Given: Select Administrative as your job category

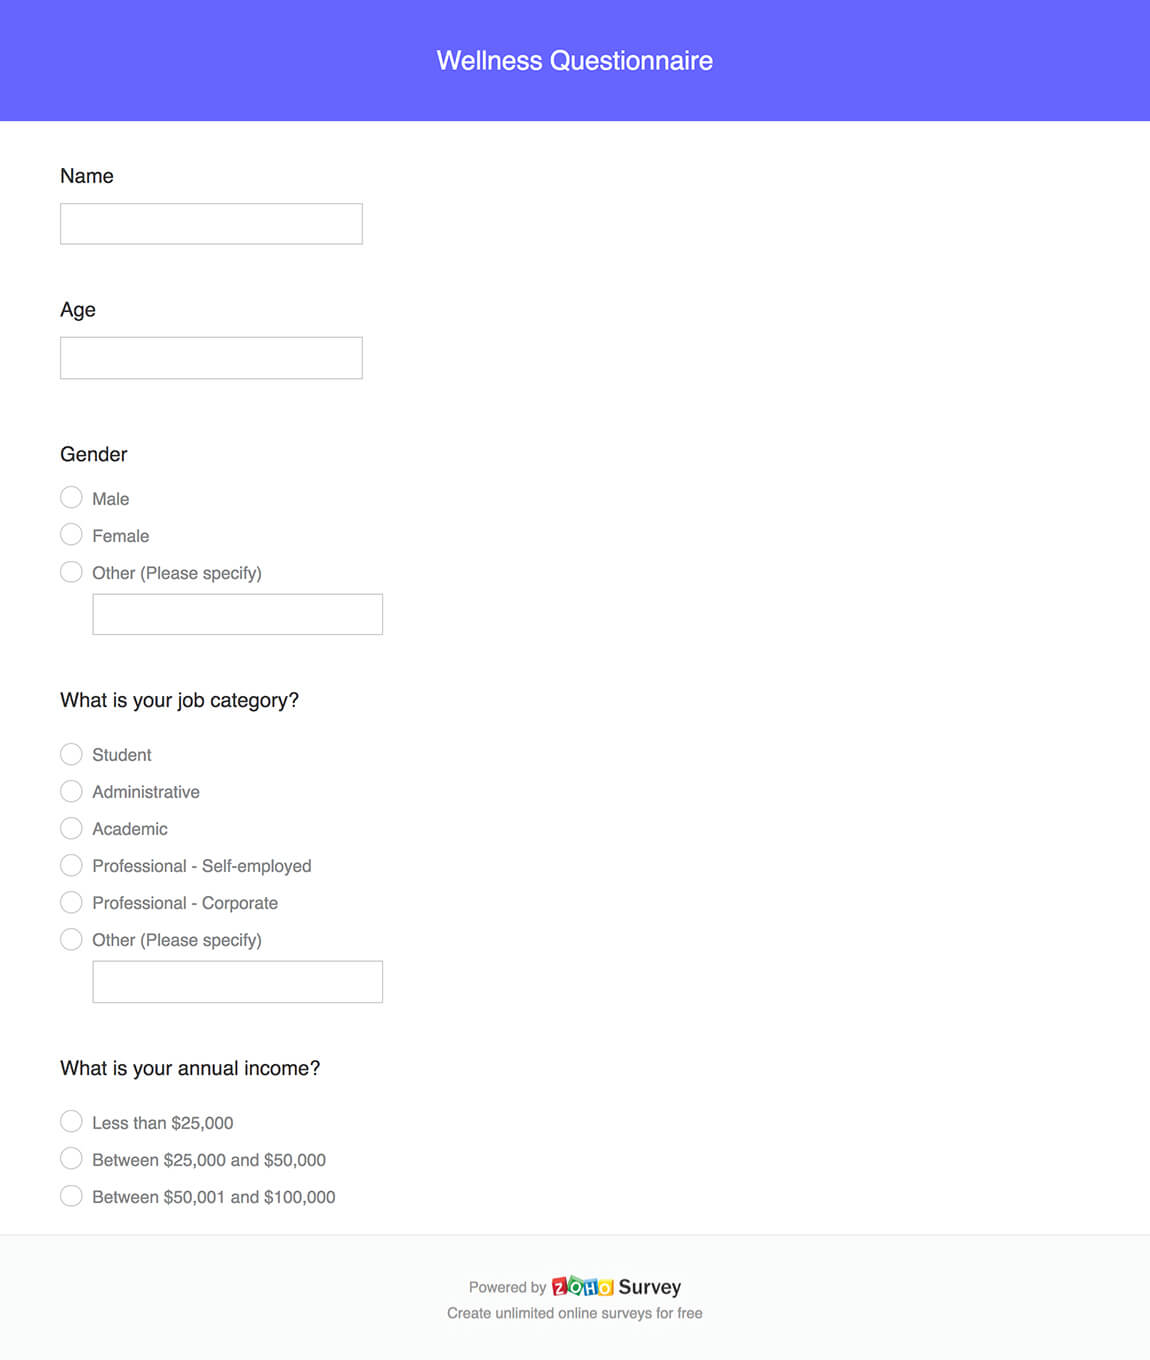Looking at the screenshot, I should coord(71,791).
